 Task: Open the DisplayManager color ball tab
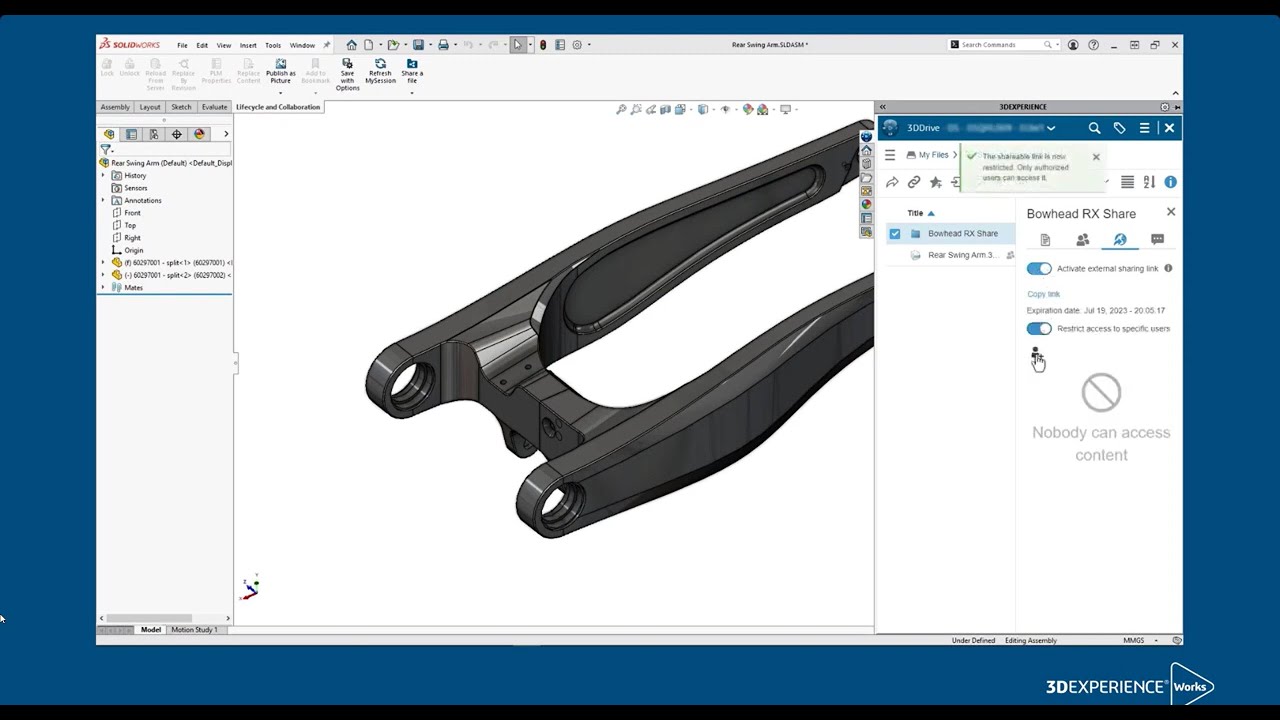coord(199,134)
